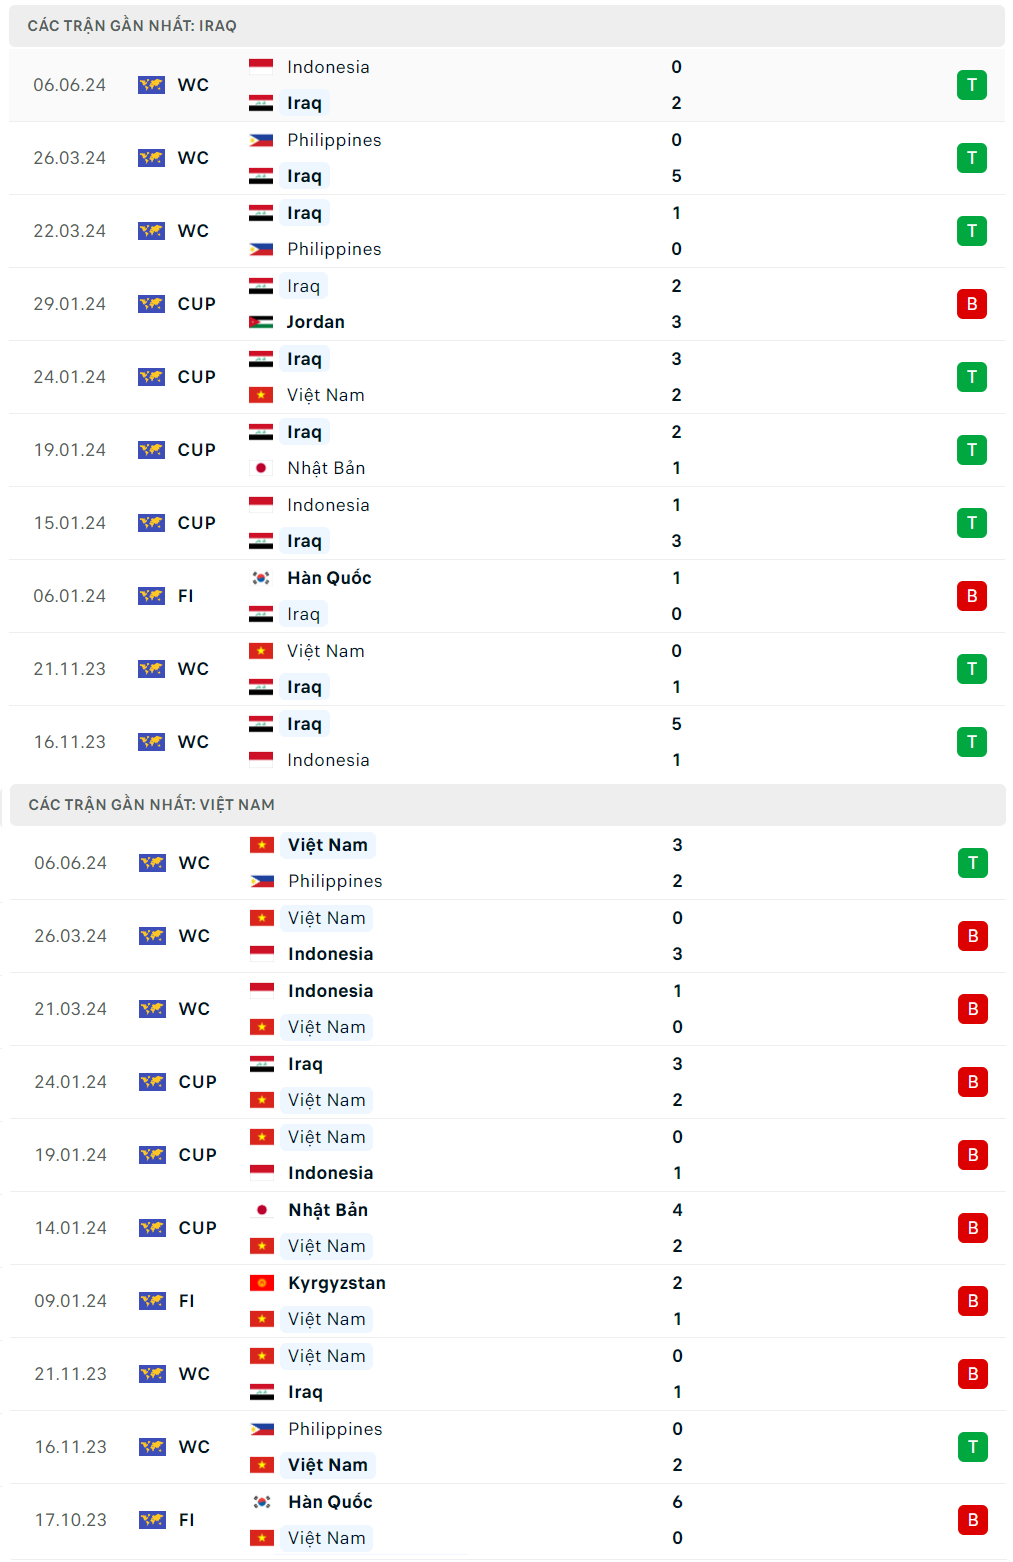Click the Philippines flag in the 22.03.24 match

(x=261, y=249)
